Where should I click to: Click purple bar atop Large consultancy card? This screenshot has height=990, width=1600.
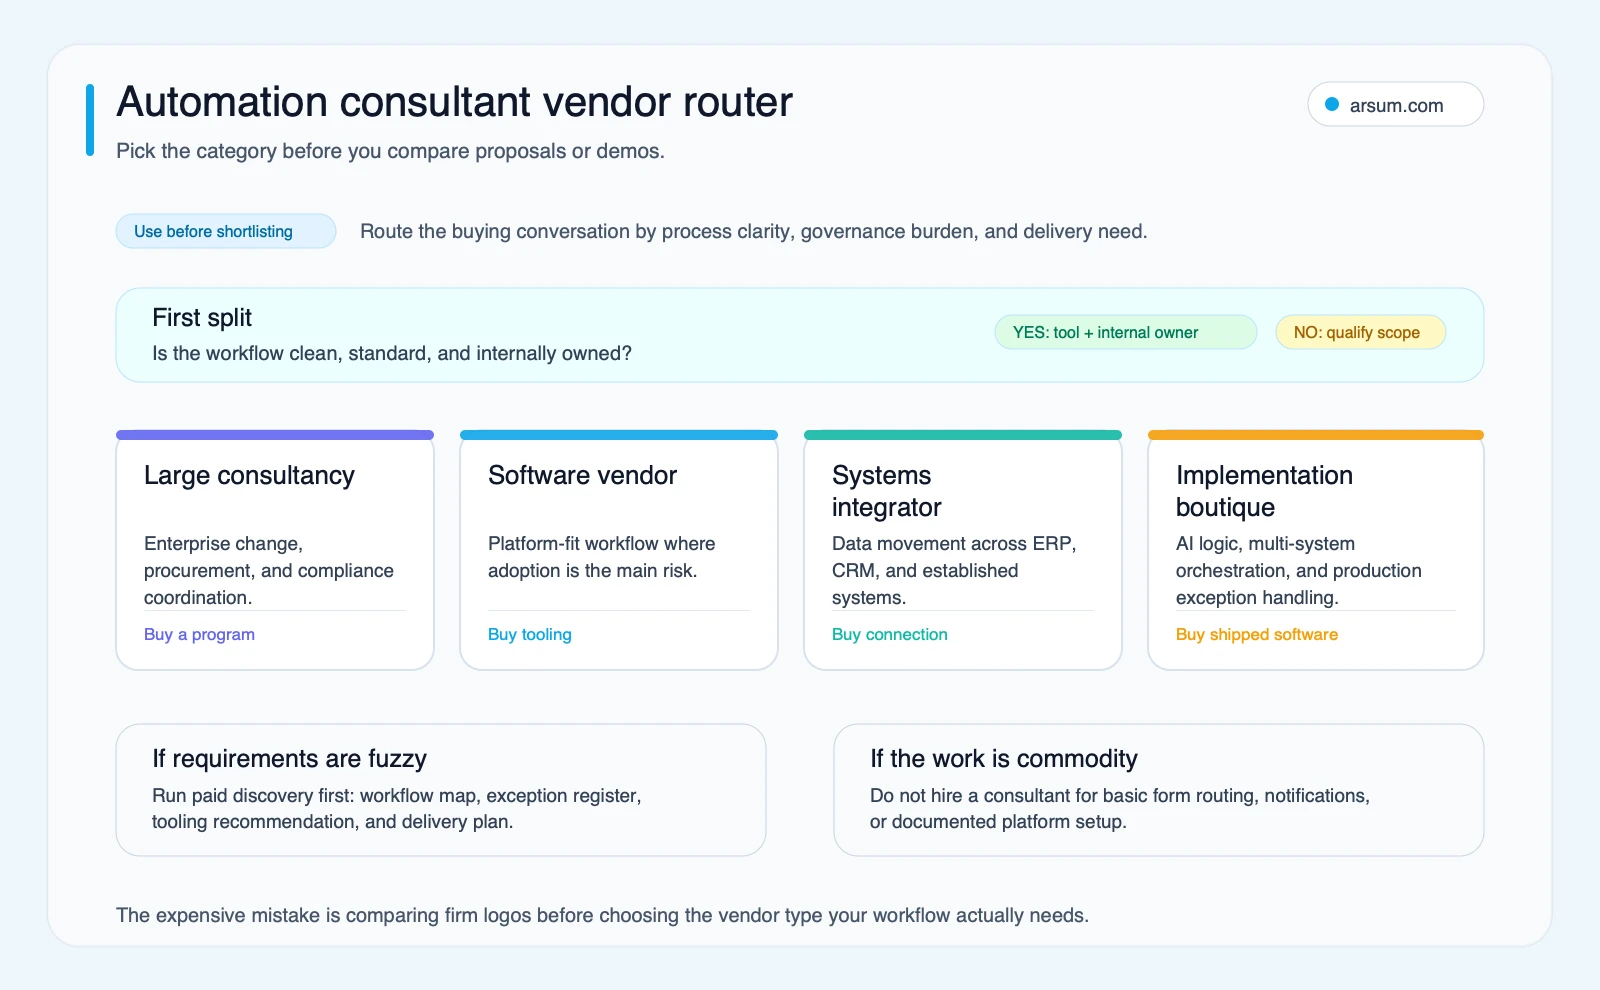(275, 435)
